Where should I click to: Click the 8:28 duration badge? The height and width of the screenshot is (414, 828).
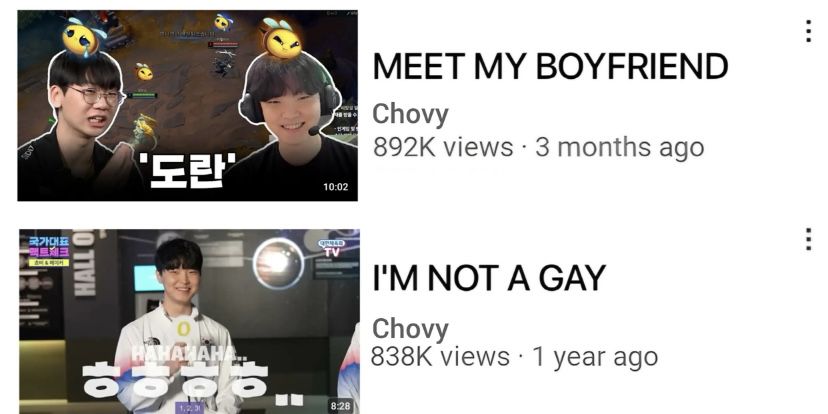tap(340, 406)
